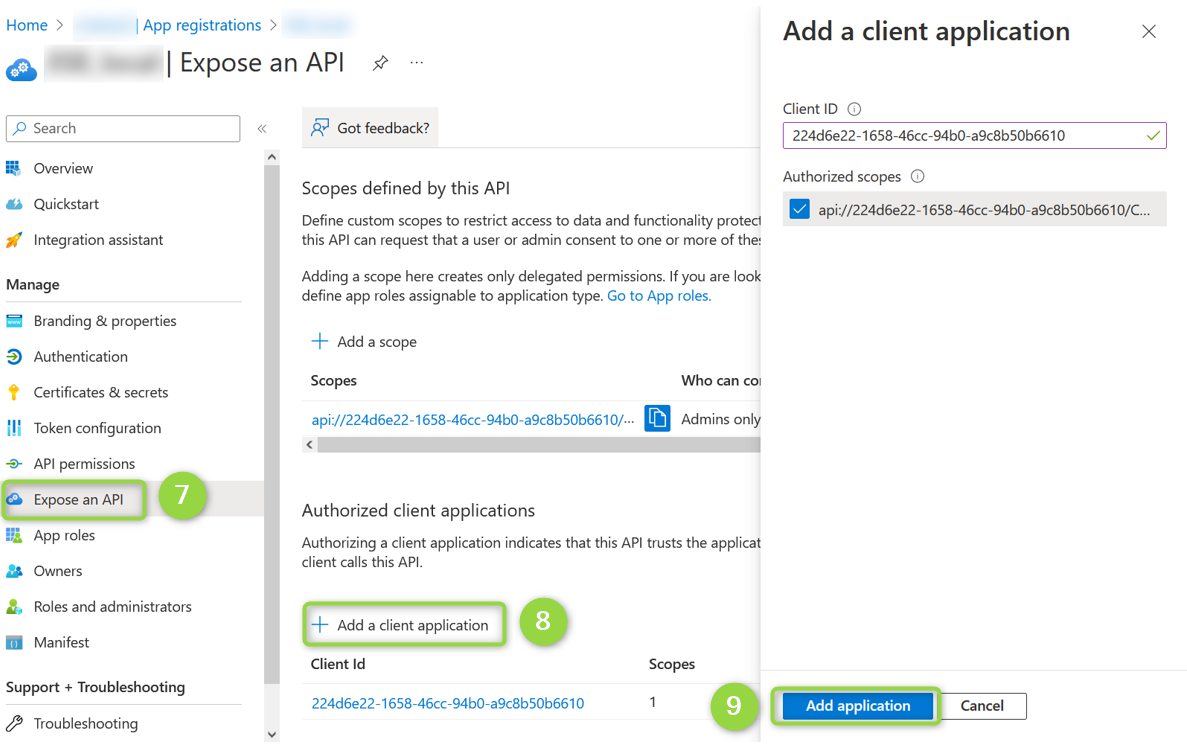
Task: Click Add a scope
Action: point(364,342)
